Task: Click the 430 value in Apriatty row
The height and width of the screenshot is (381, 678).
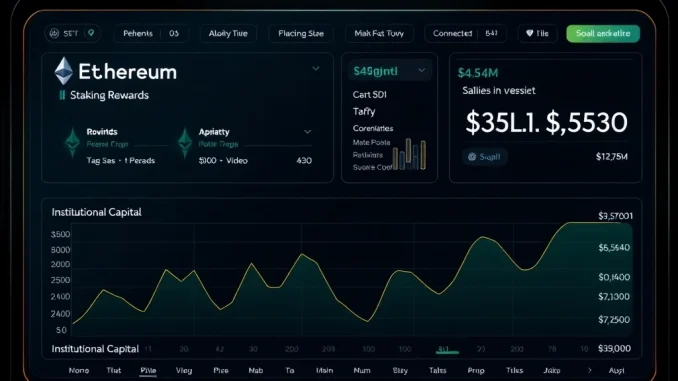Action: click(x=304, y=160)
